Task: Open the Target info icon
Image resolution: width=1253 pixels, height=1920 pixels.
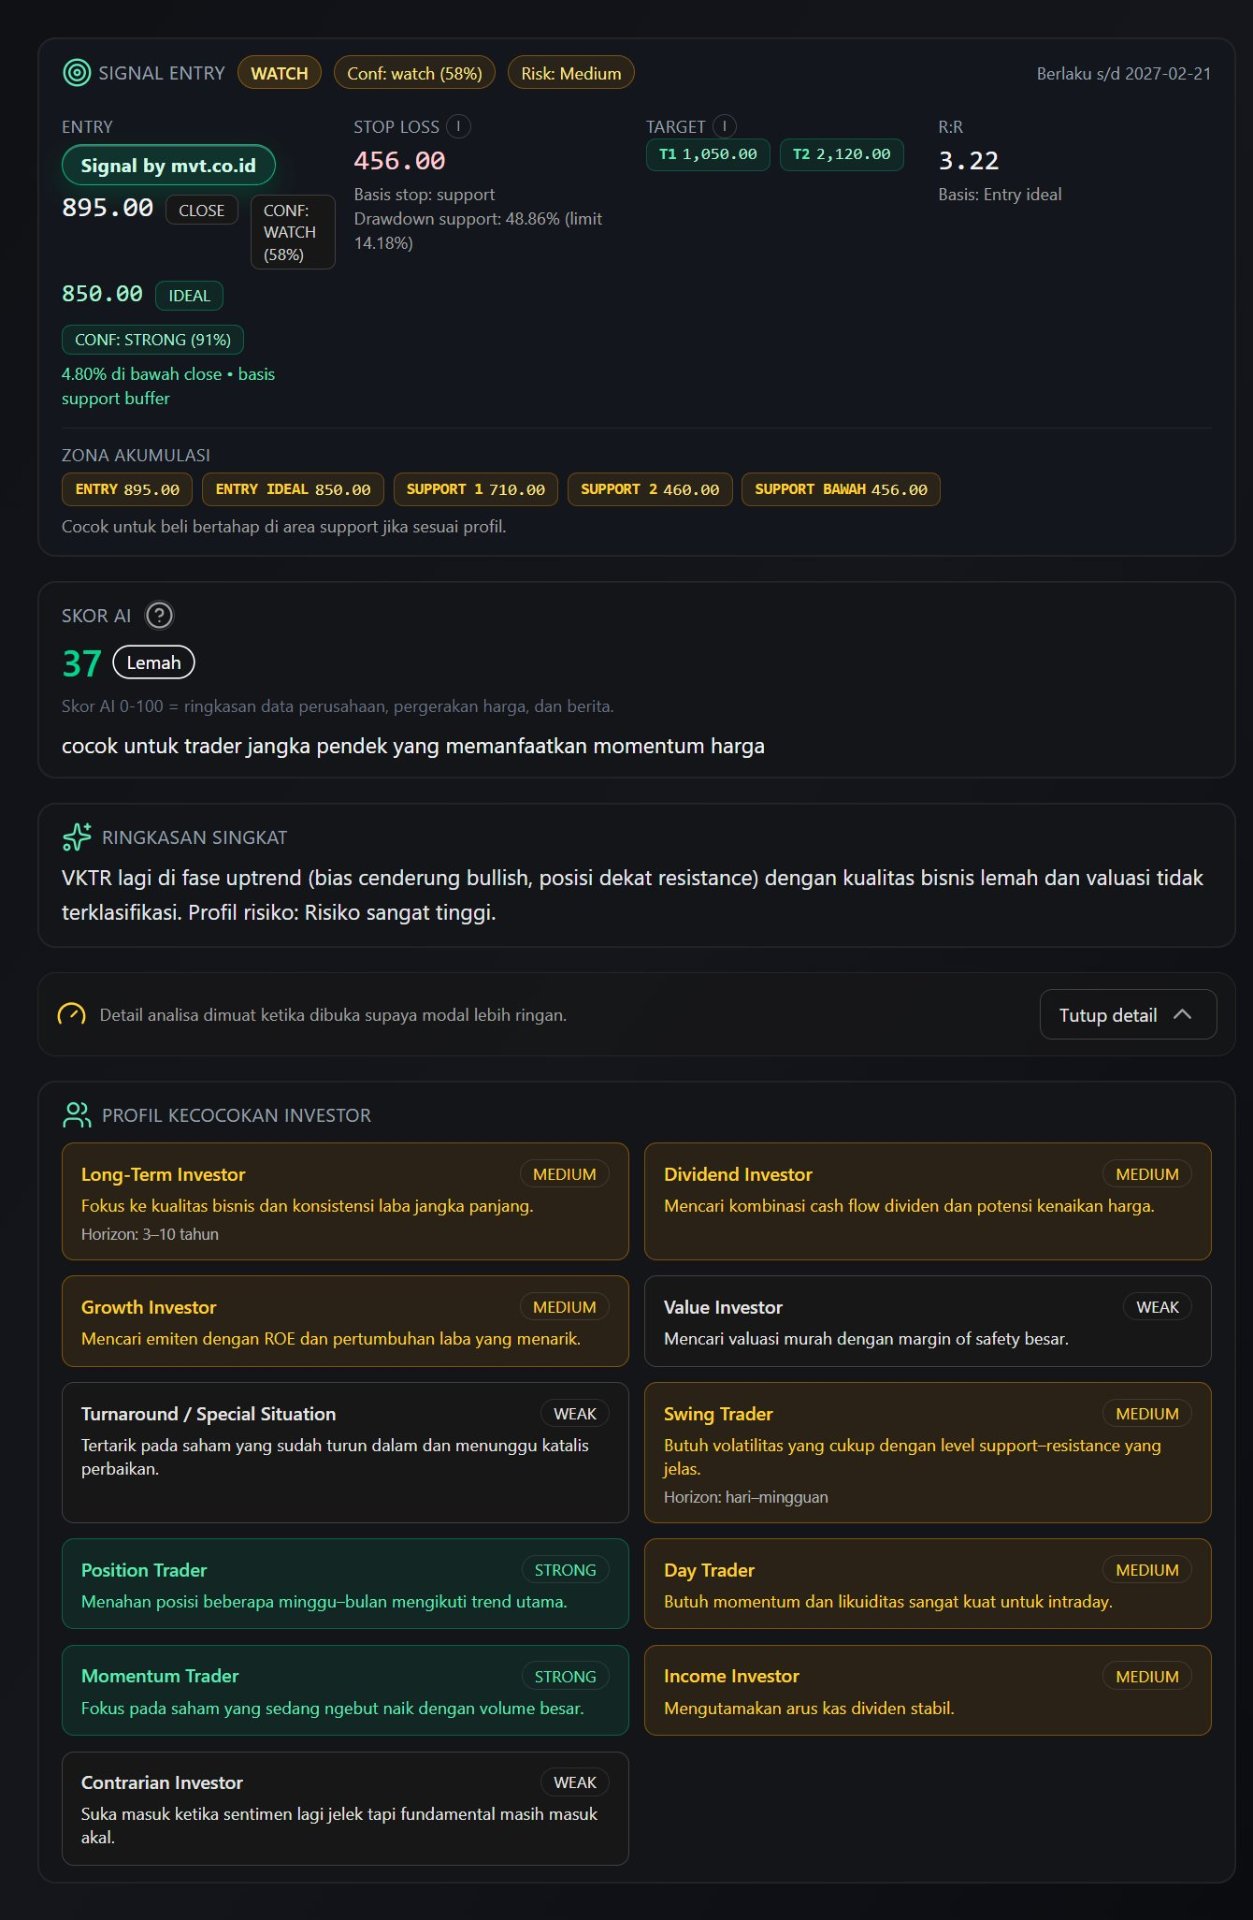Action: (x=724, y=126)
